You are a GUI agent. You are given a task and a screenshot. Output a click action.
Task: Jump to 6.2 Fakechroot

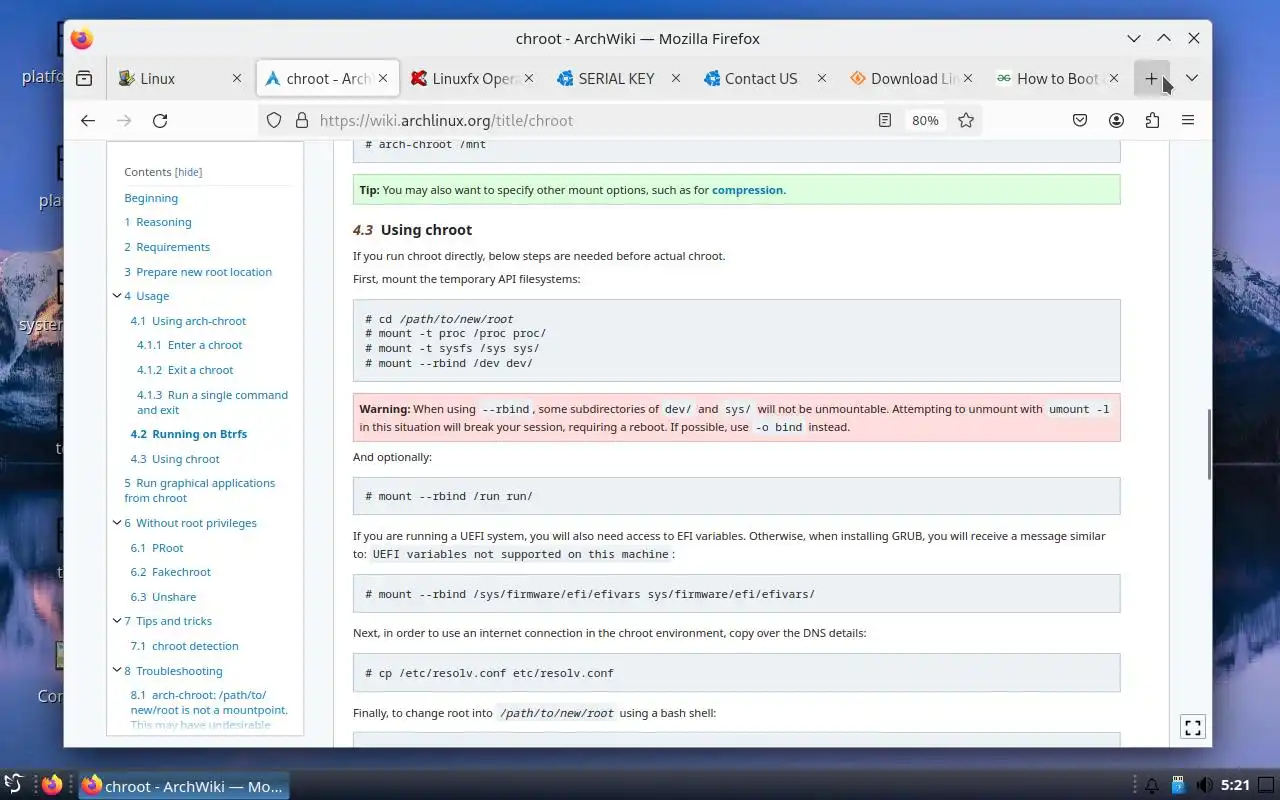point(171,572)
